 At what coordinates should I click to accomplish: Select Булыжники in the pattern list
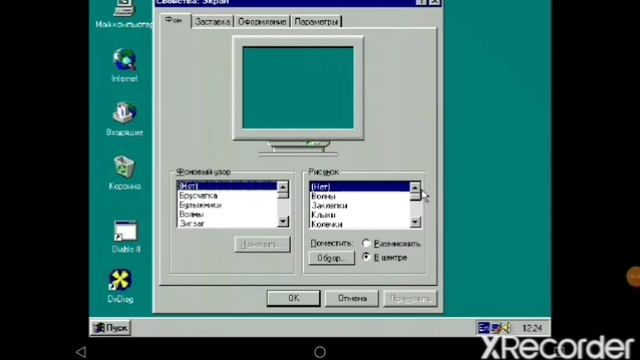[227, 205]
